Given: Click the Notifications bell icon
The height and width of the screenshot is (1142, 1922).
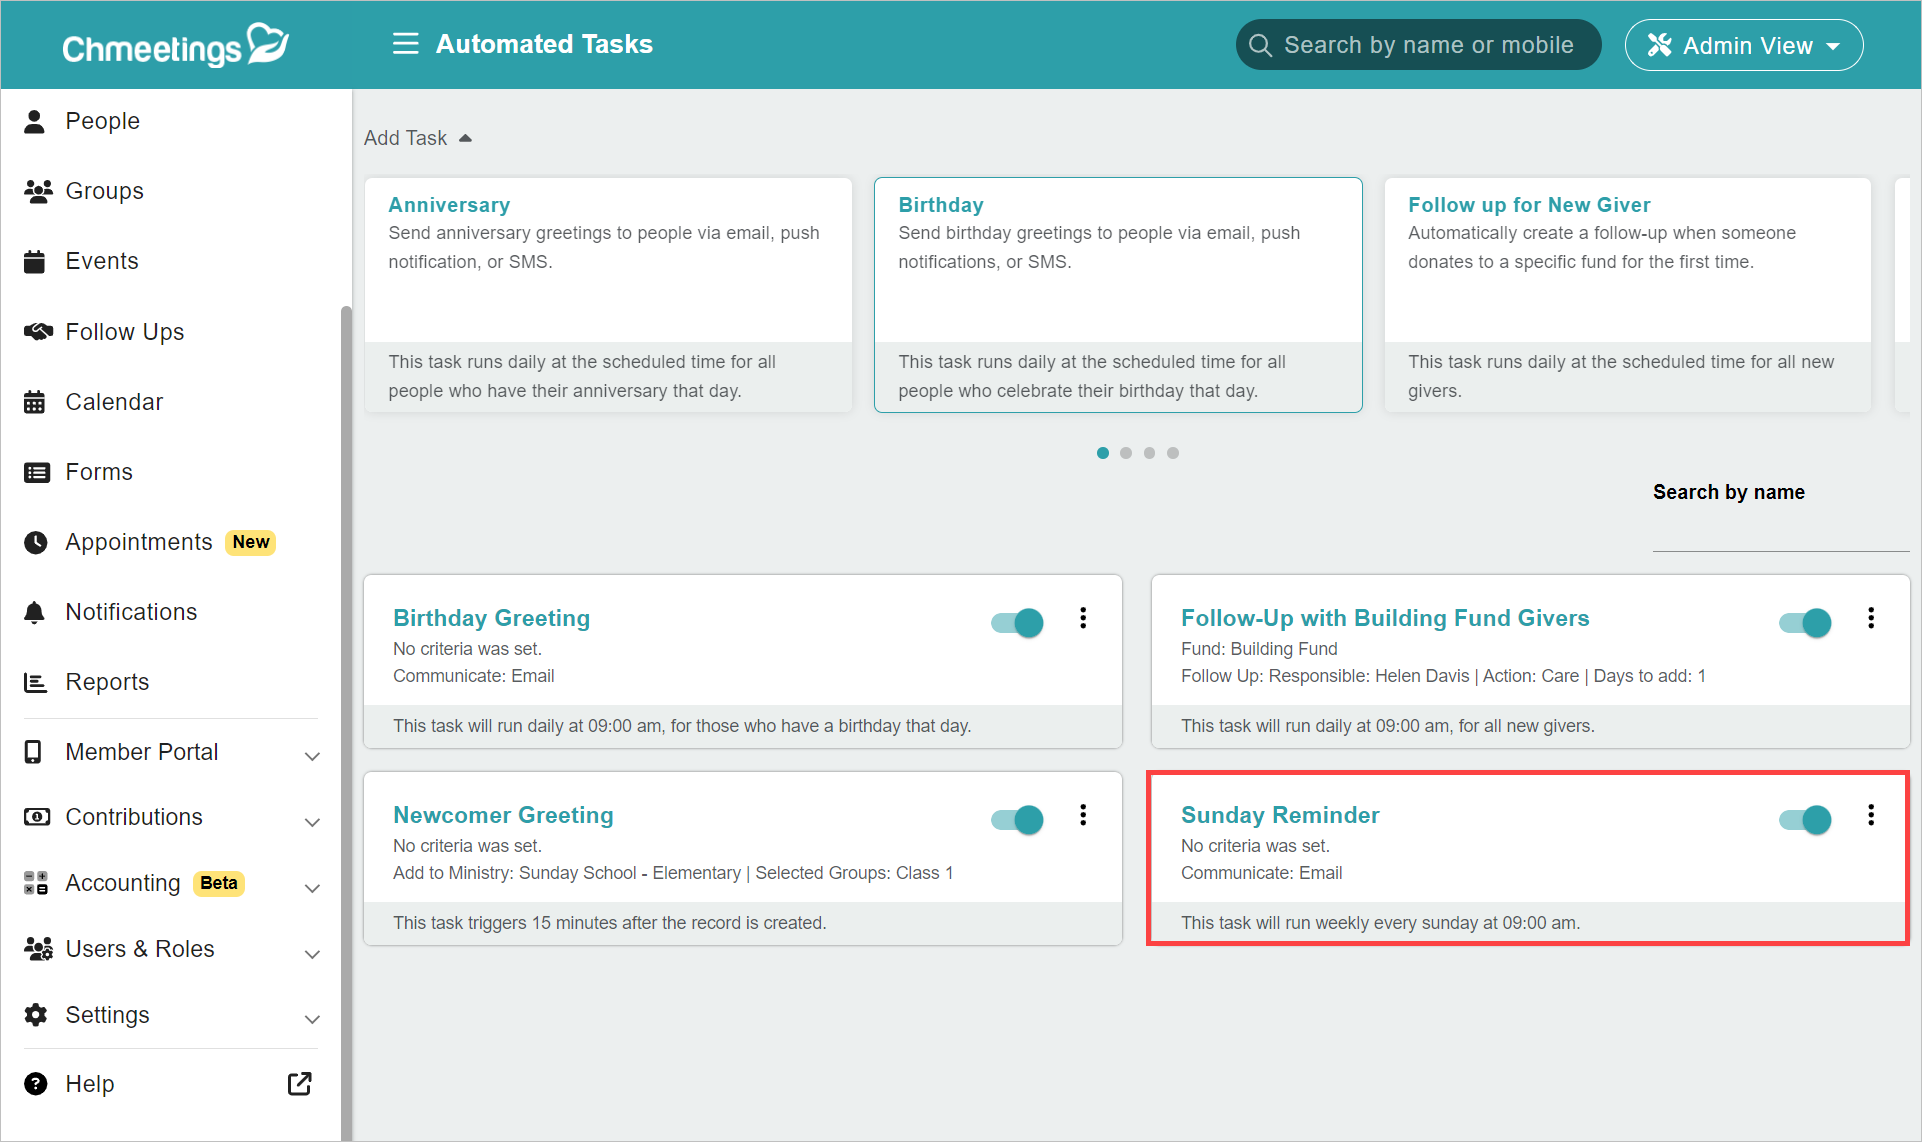Looking at the screenshot, I should (x=35, y=612).
